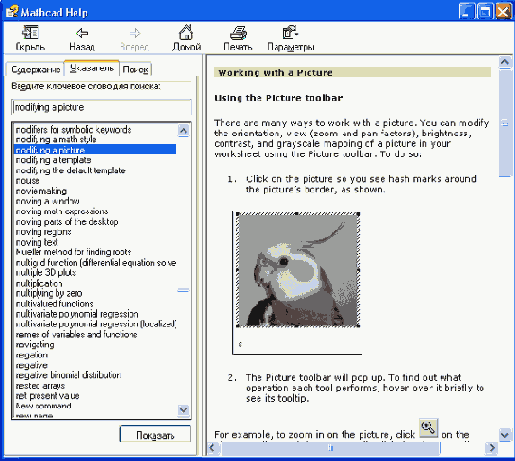Click inside the keyword search input field
The image size is (515, 461).
pos(101,107)
